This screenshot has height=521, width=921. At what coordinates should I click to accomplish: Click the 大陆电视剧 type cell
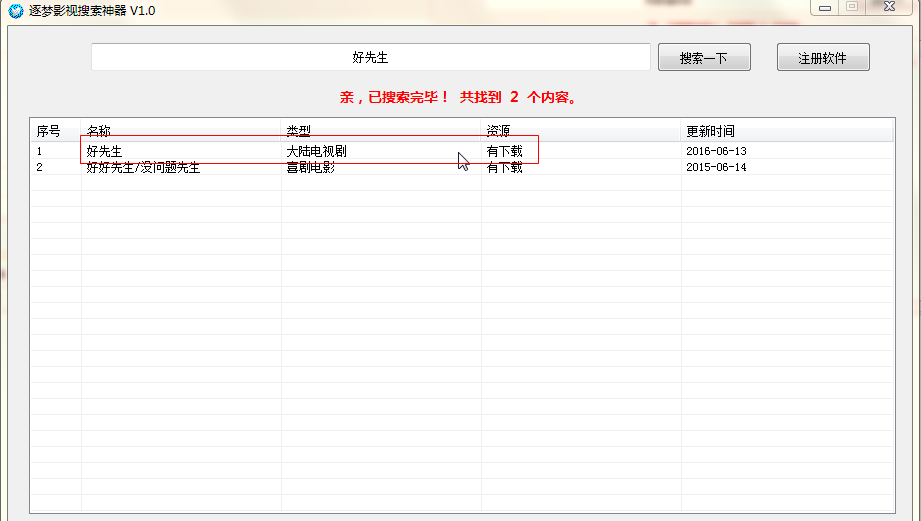316,151
